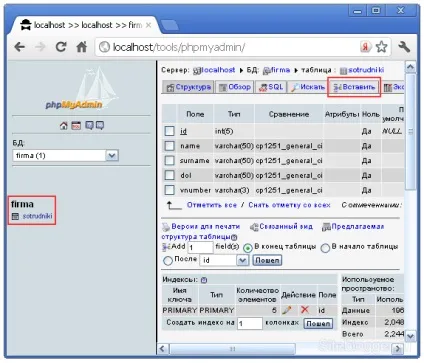Click the browser back arrow
424x363 pixels.
pos(20,47)
